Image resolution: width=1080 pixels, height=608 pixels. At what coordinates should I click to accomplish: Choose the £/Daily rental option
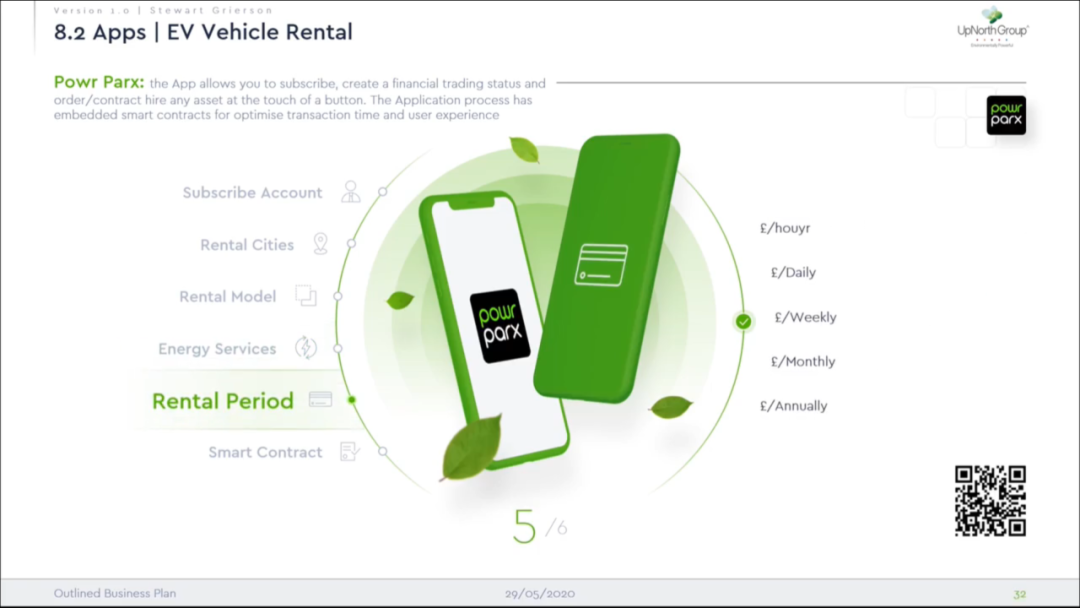coord(793,273)
